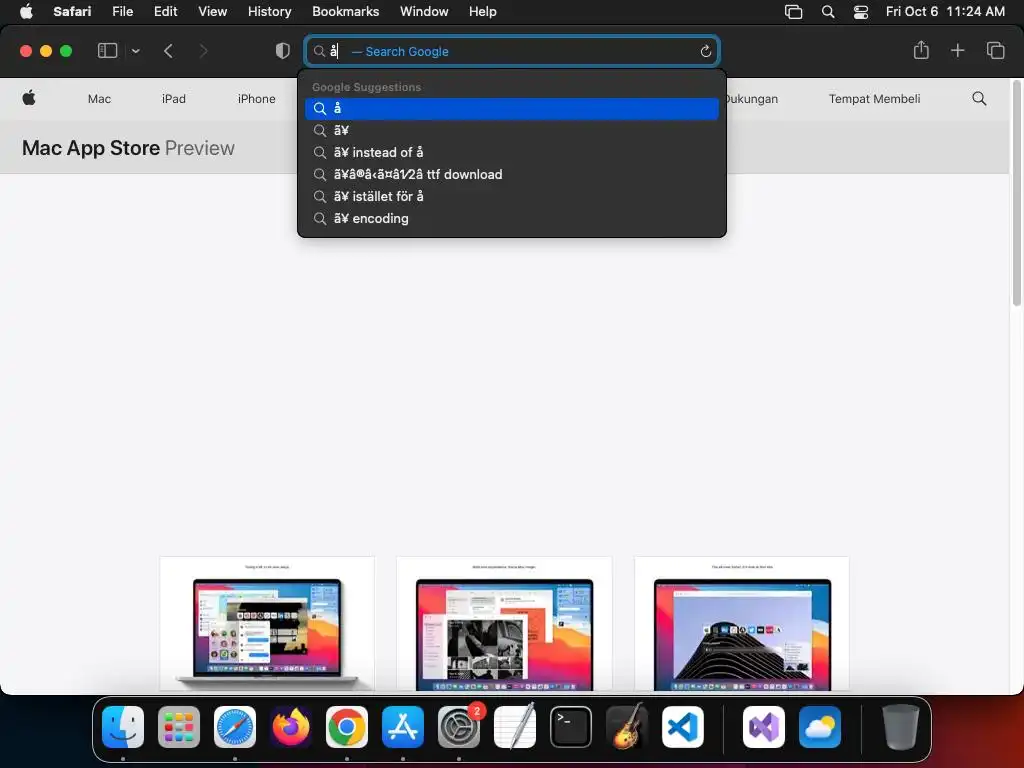The image size is (1024, 768).
Task: Open Launchpad from the Dock
Action: click(179, 727)
